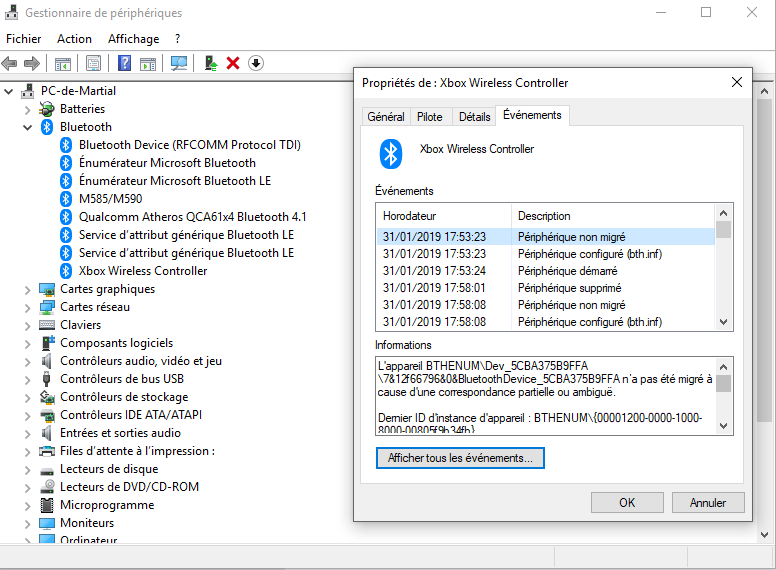
Task: Collapse the PC-de-Martial root node
Action: coord(8,92)
